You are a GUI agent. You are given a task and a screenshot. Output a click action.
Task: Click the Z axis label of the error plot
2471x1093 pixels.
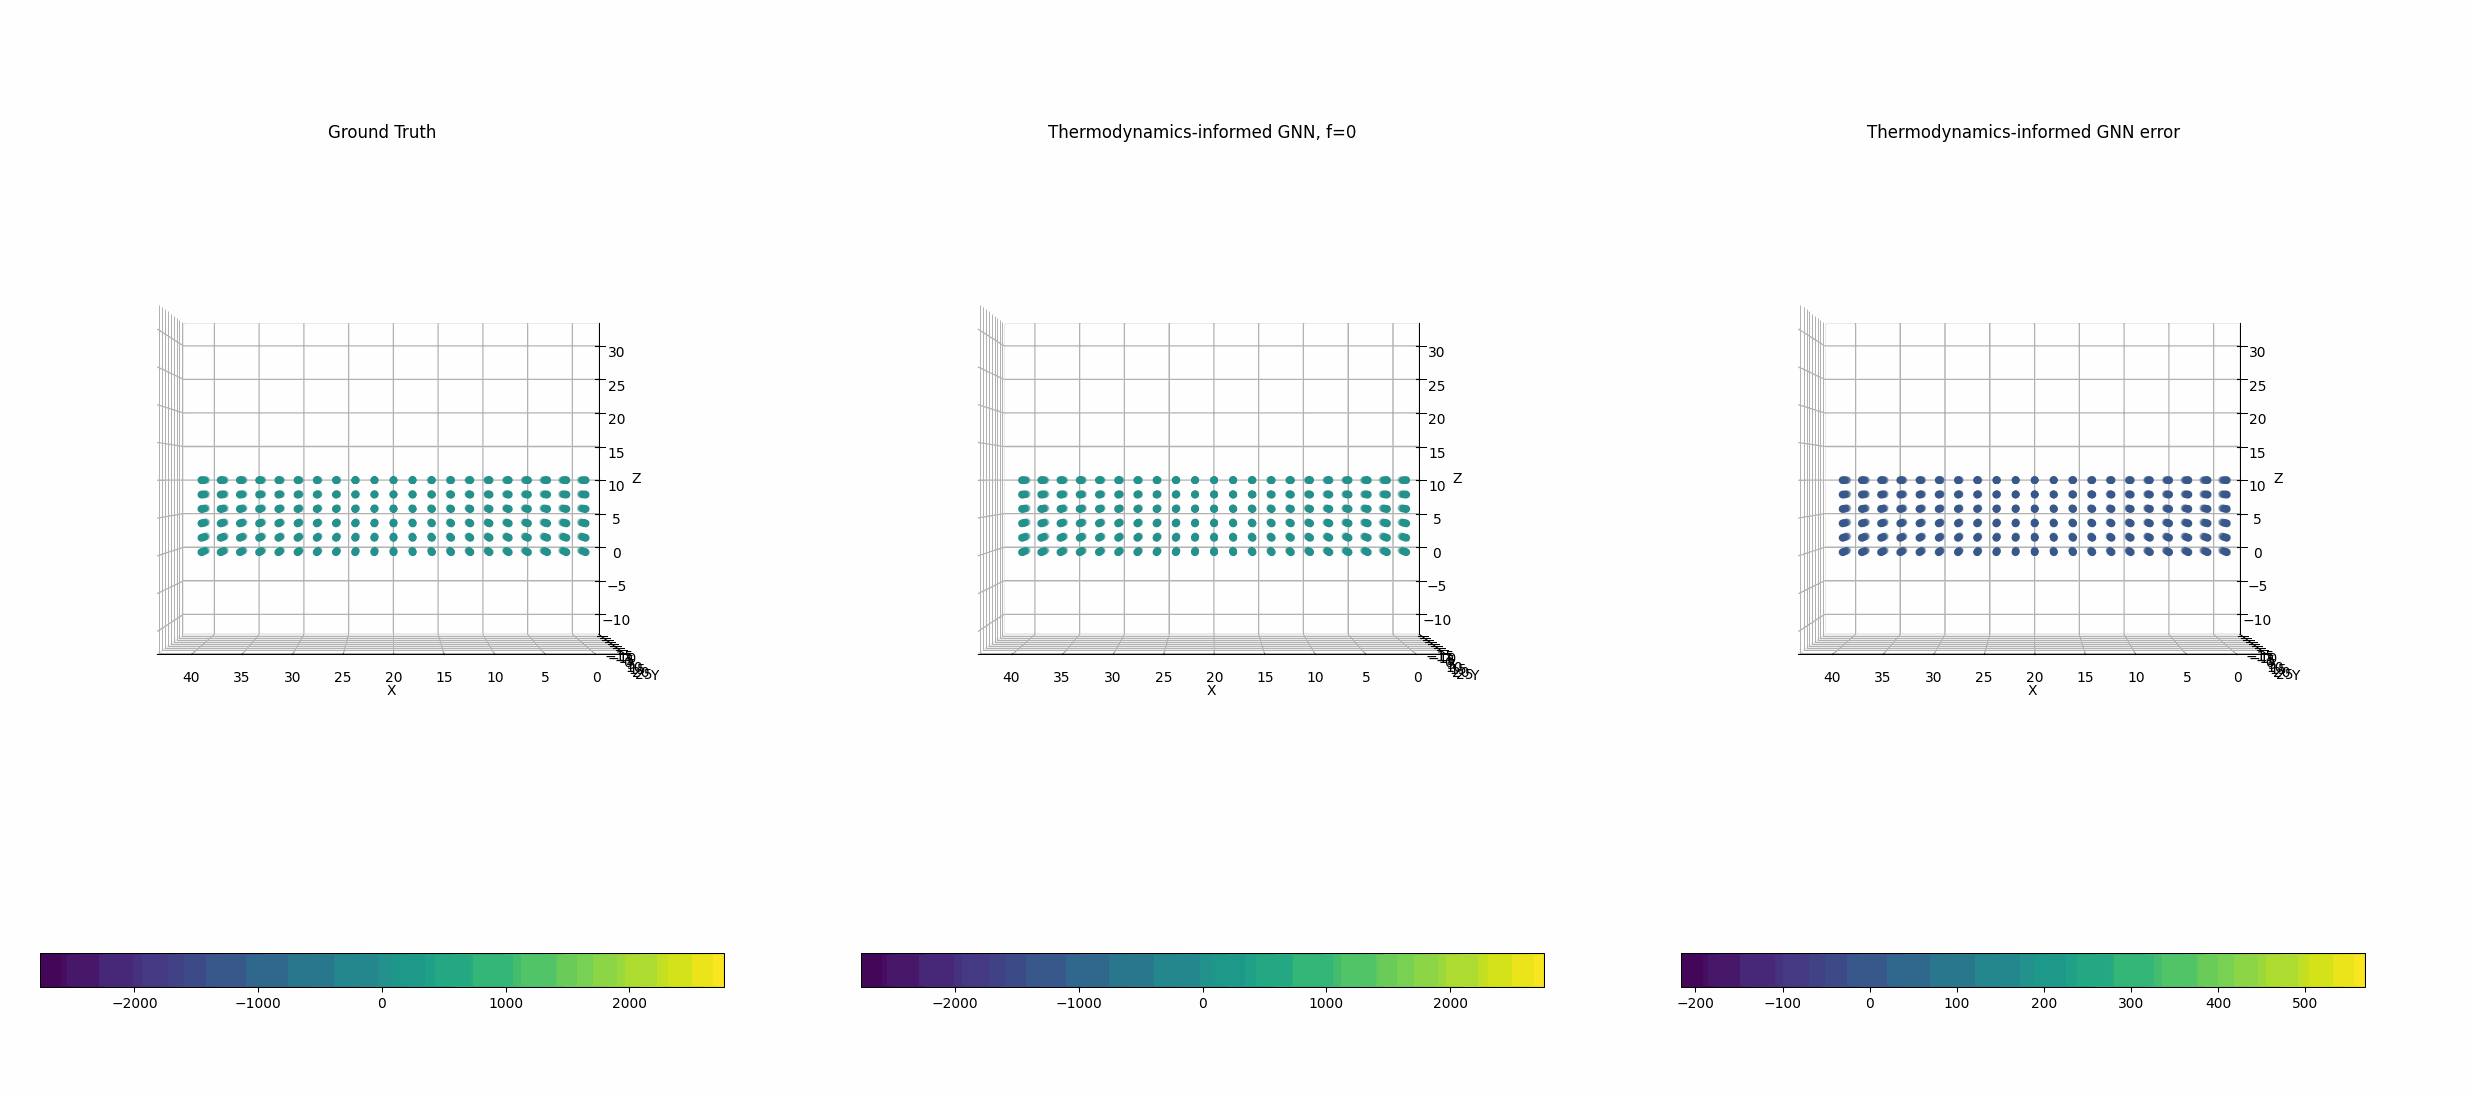(x=2278, y=479)
